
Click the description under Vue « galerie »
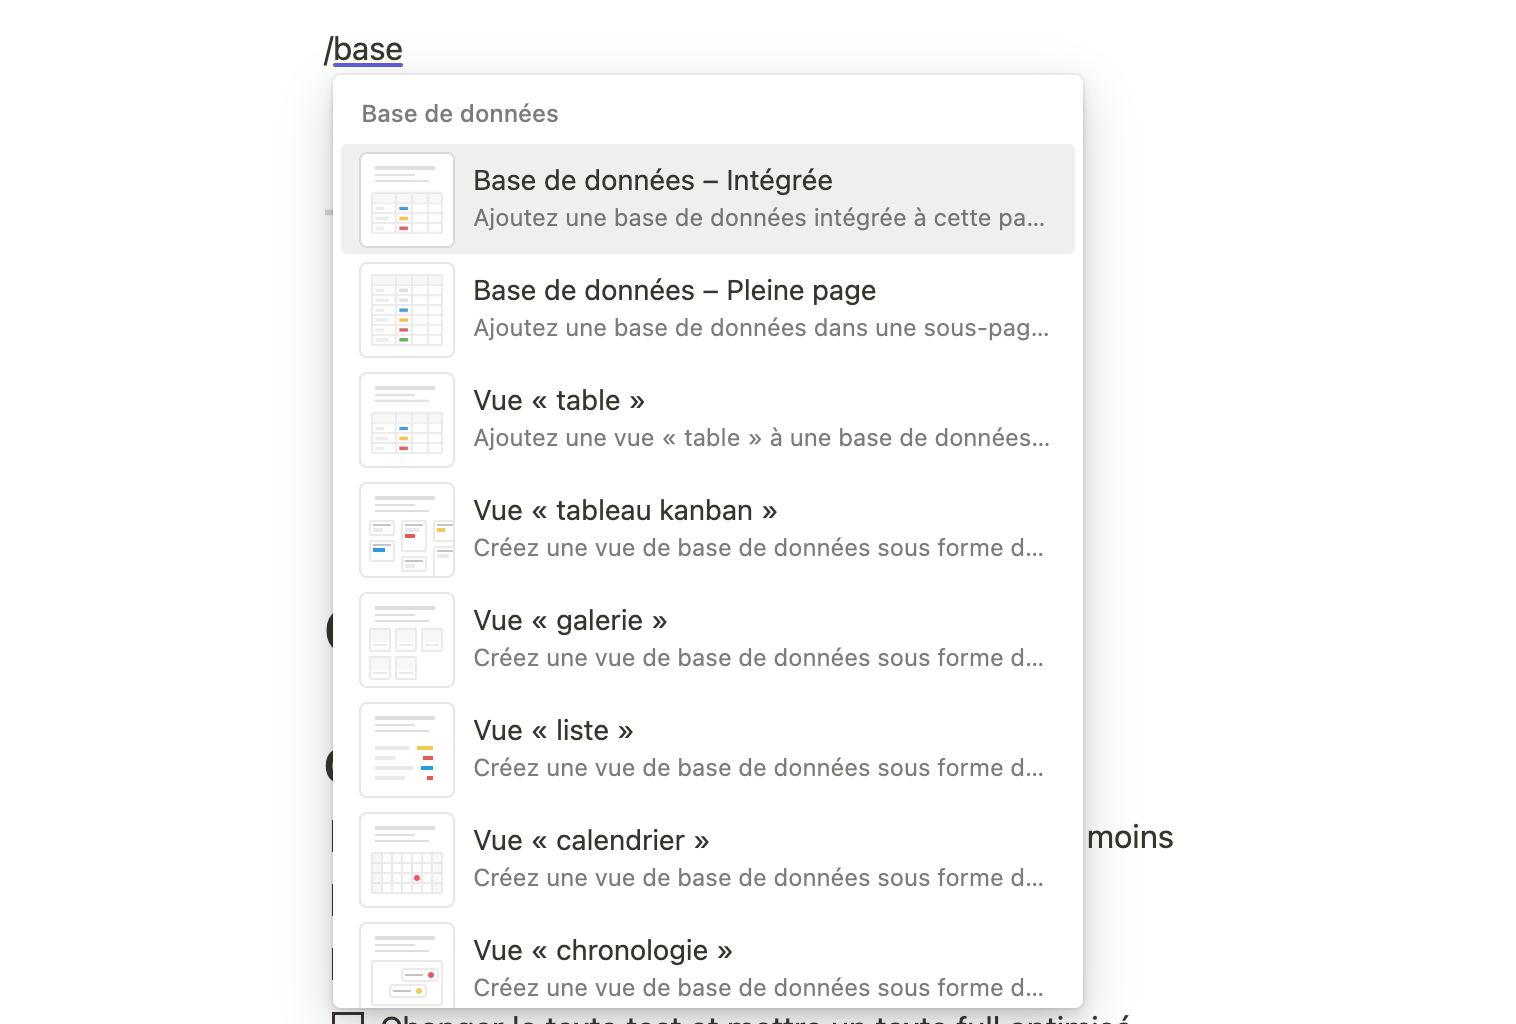tap(760, 658)
